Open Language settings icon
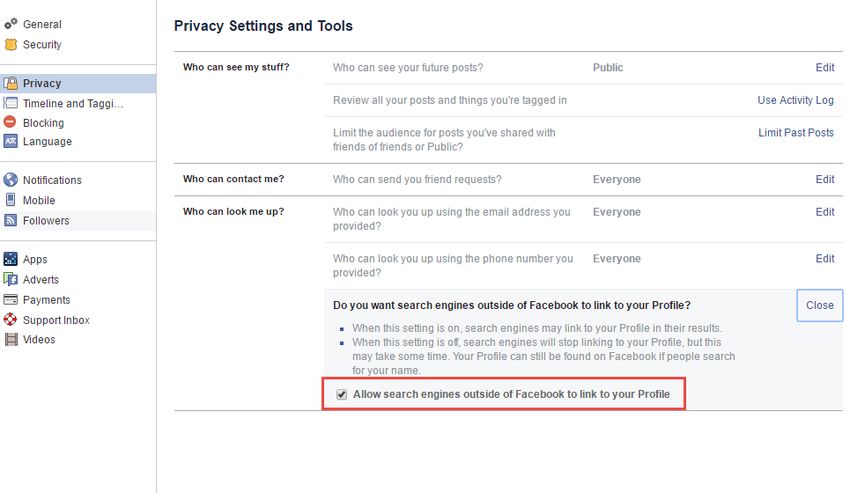 tap(10, 141)
